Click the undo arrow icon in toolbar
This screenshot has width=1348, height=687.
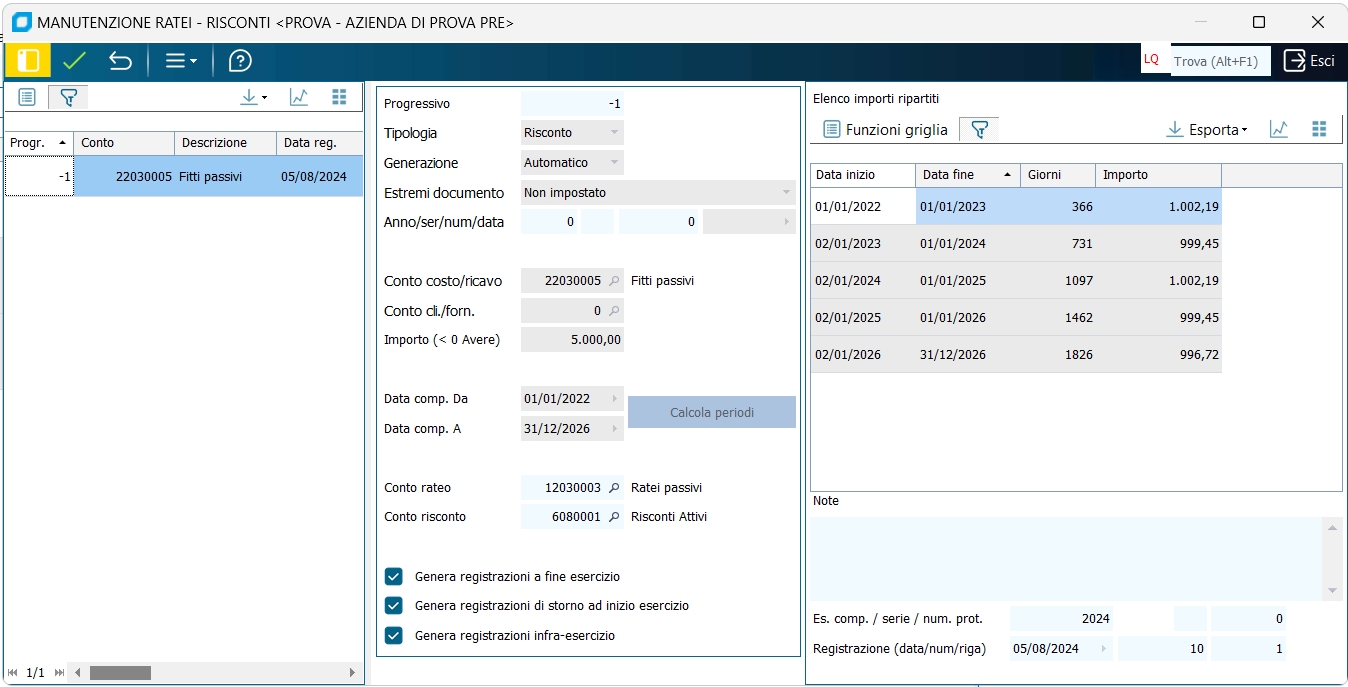120,61
